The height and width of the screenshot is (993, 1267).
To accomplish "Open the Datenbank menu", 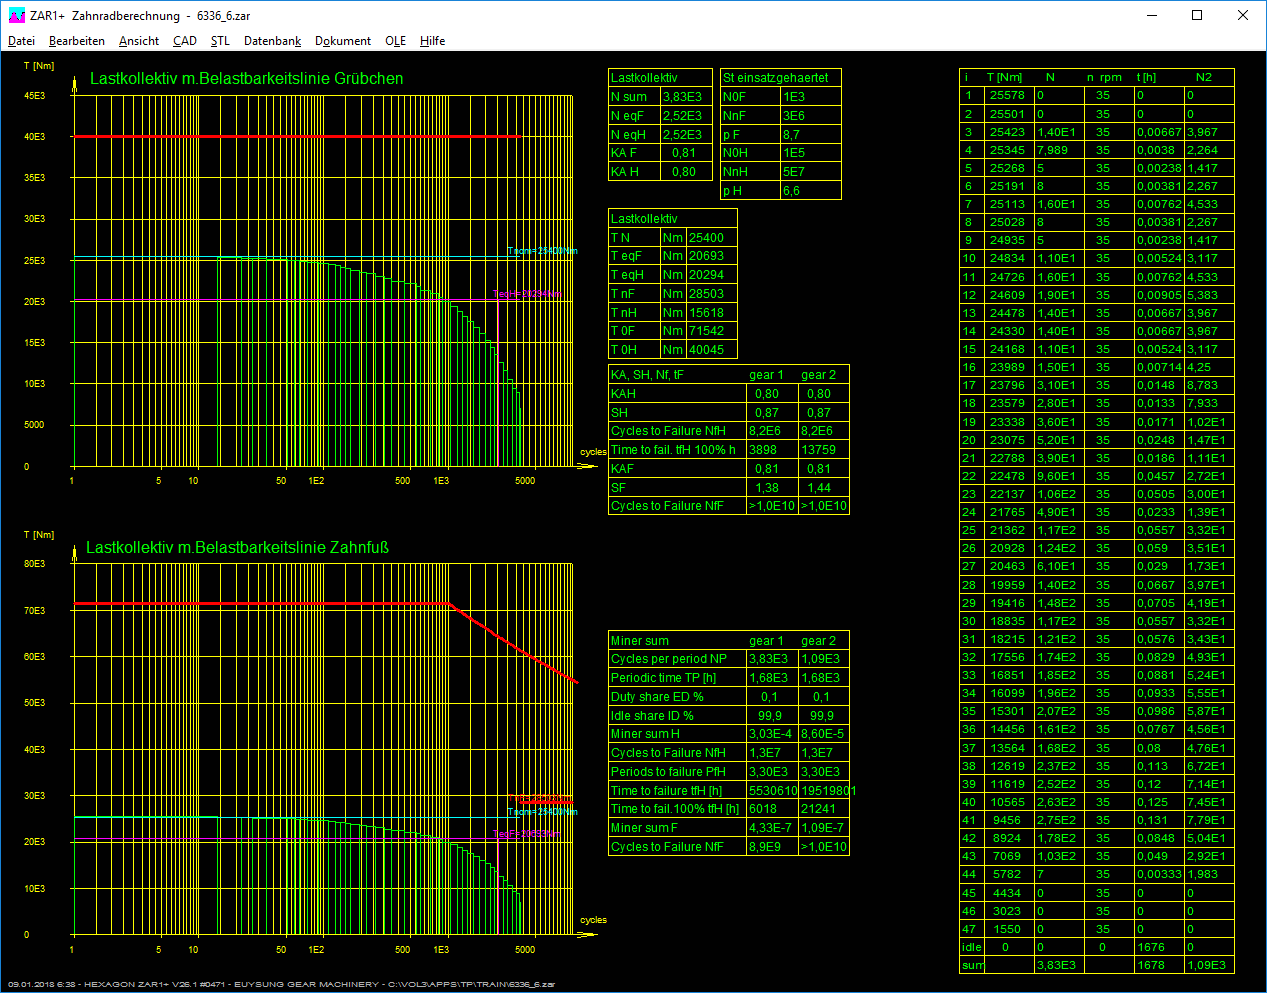I will [272, 41].
